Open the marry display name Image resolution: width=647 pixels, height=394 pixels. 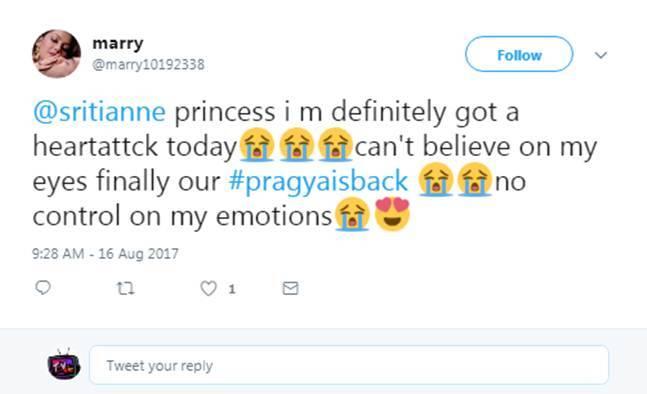[118, 43]
